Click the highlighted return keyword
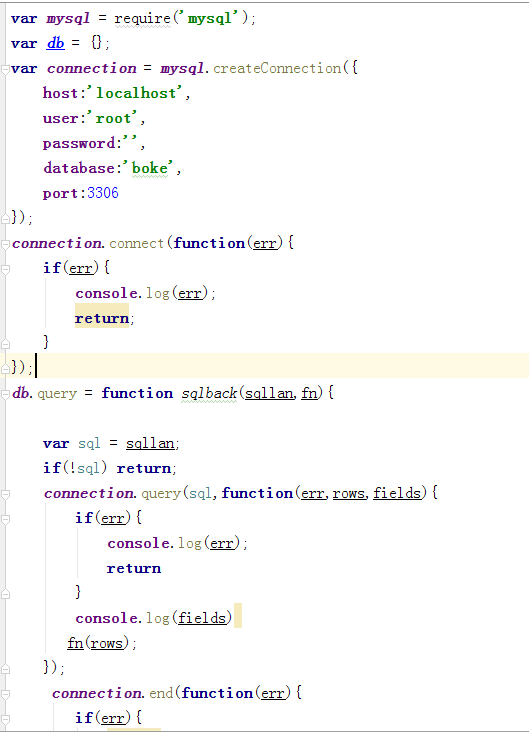The width and height of the screenshot is (529, 732). [x=102, y=318]
